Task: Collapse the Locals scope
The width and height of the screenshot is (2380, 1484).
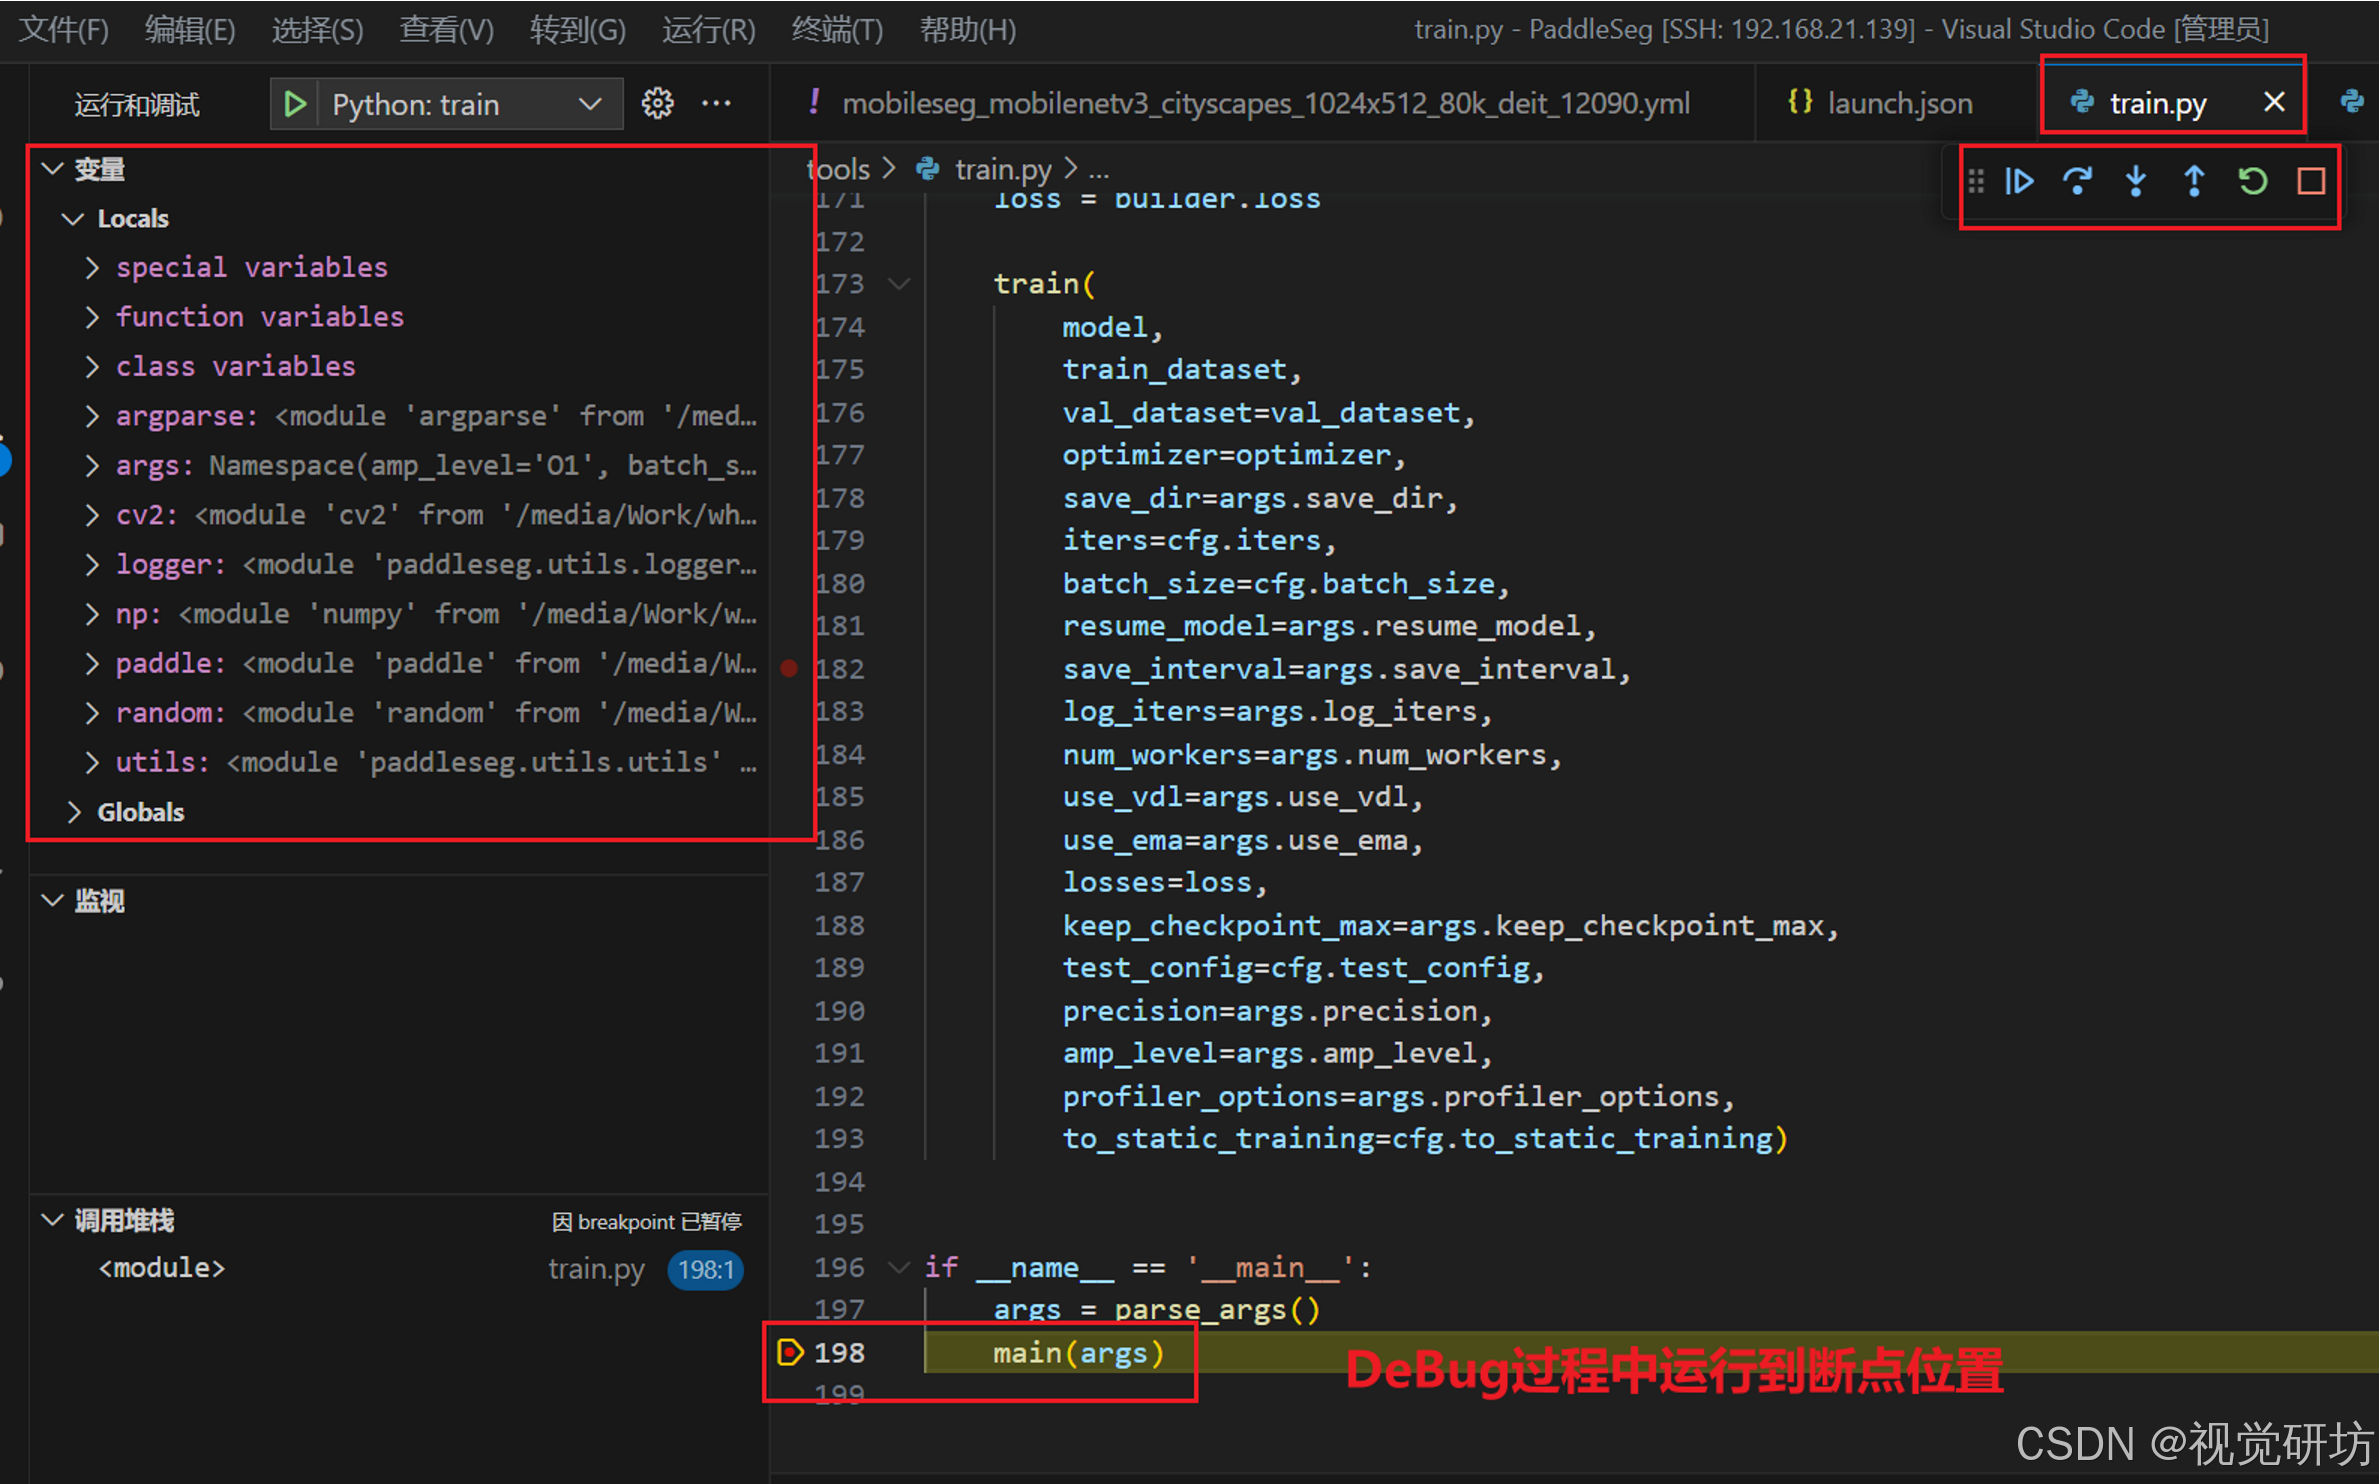Action: pos(73,218)
